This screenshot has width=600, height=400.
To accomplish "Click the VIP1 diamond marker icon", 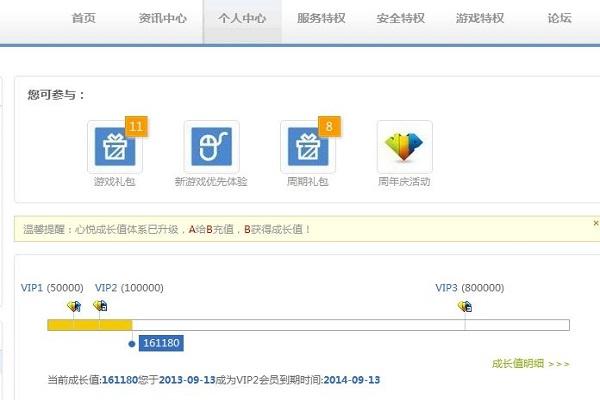I will click(74, 306).
